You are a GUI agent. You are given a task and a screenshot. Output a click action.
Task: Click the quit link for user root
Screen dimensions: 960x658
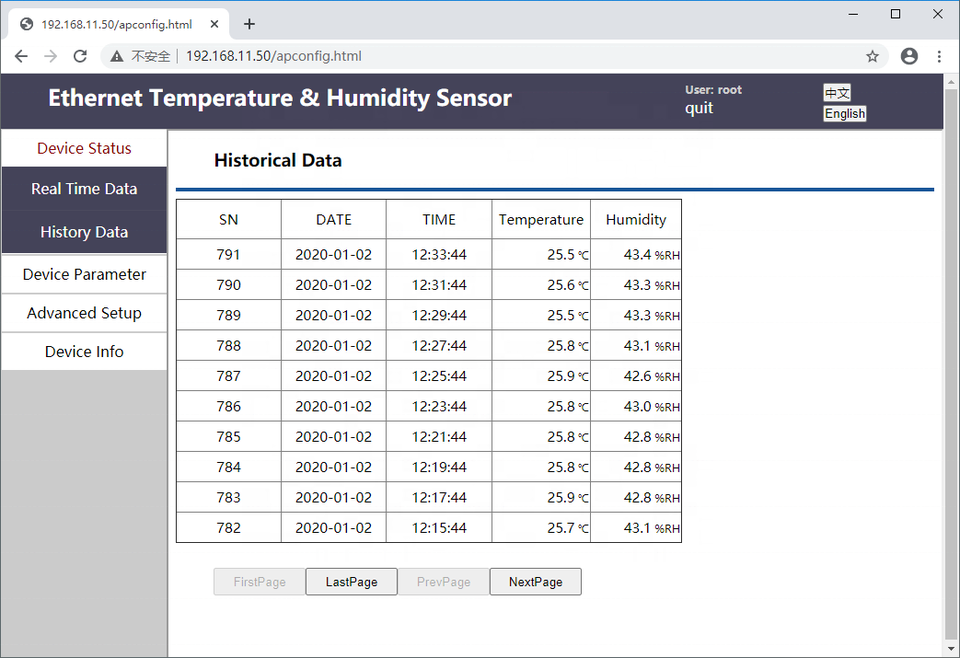699,108
